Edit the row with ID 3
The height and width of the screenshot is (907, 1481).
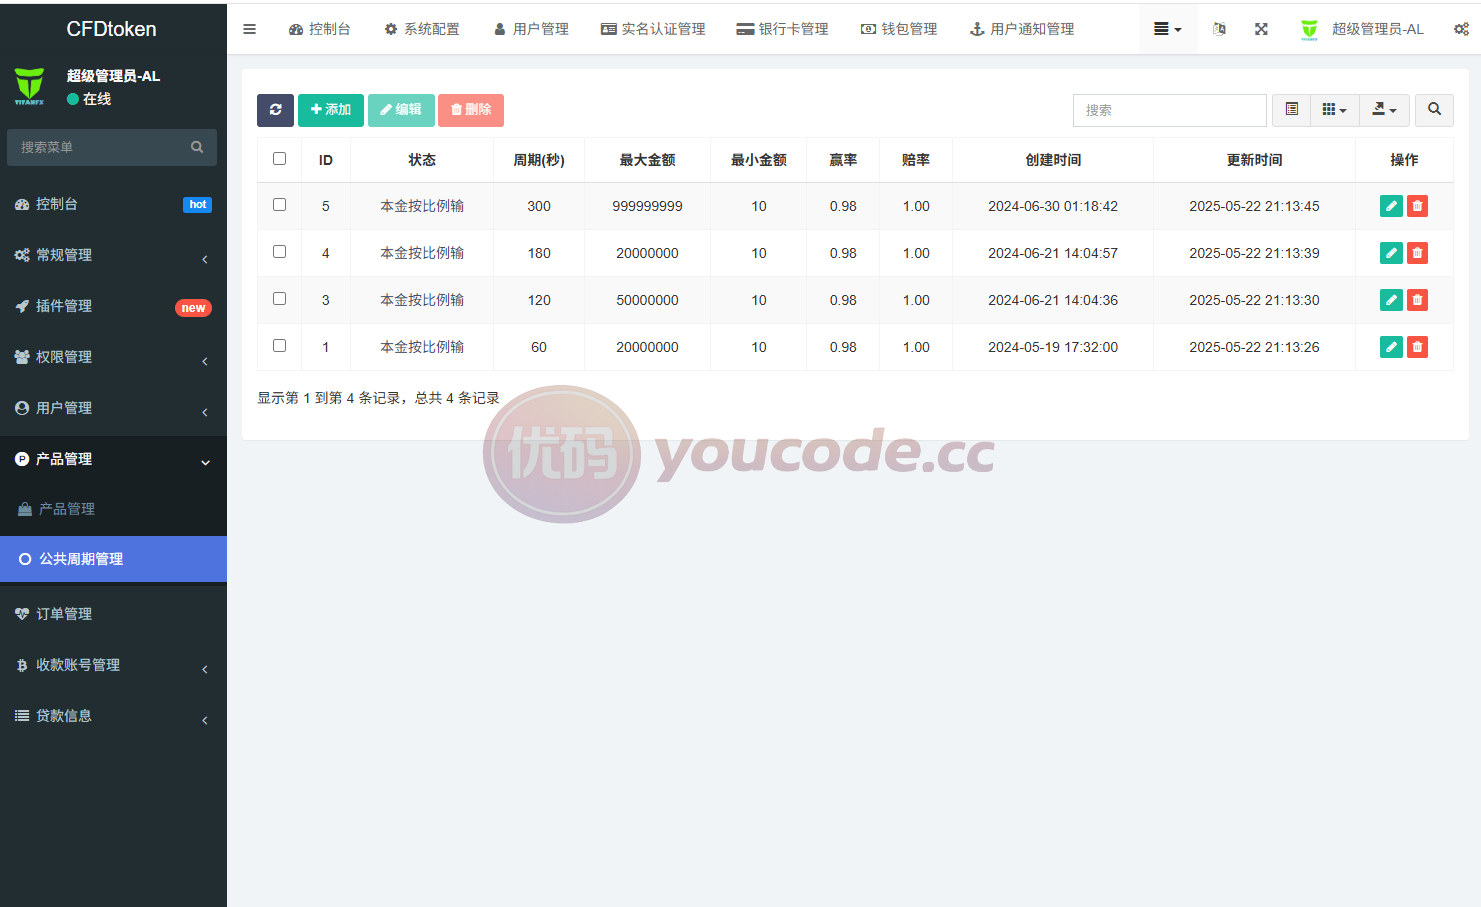(1391, 300)
